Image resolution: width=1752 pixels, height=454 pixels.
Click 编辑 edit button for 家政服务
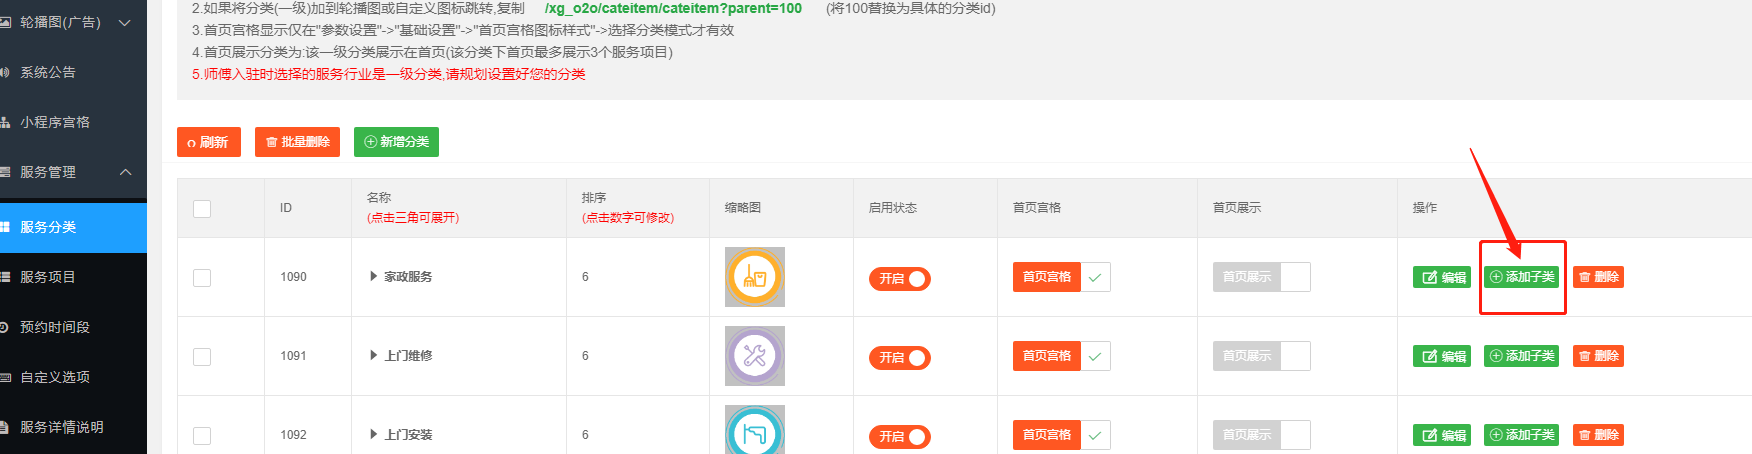[1442, 277]
